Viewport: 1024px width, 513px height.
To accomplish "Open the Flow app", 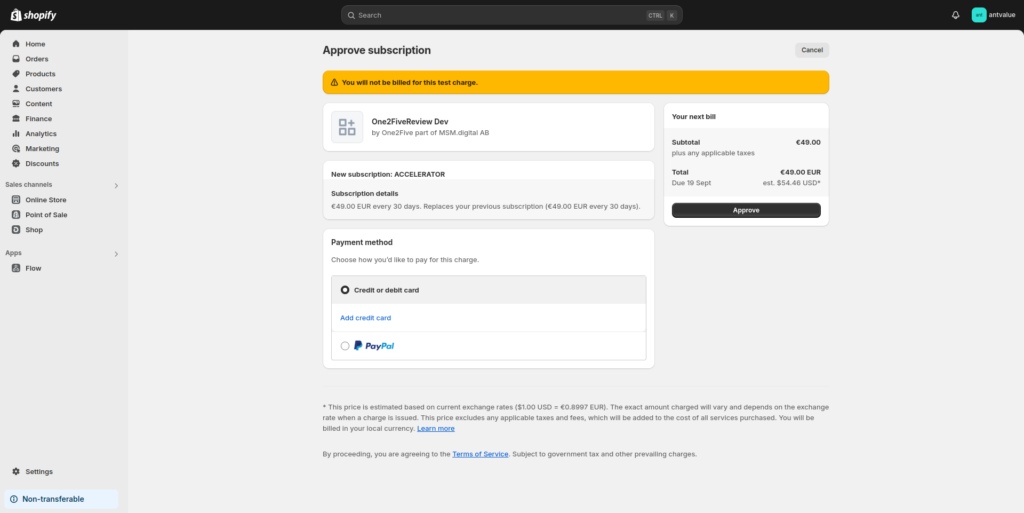I will point(33,268).
